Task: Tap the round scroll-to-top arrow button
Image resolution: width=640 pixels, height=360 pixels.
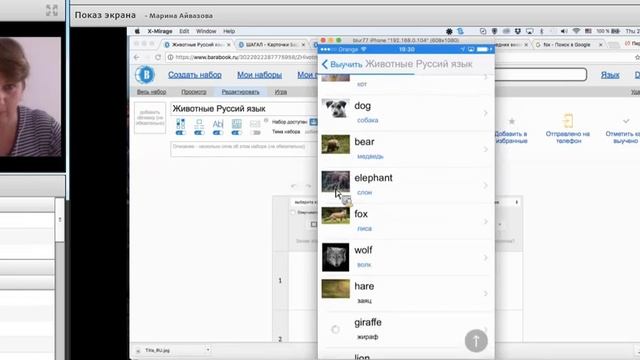Action: tap(476, 340)
